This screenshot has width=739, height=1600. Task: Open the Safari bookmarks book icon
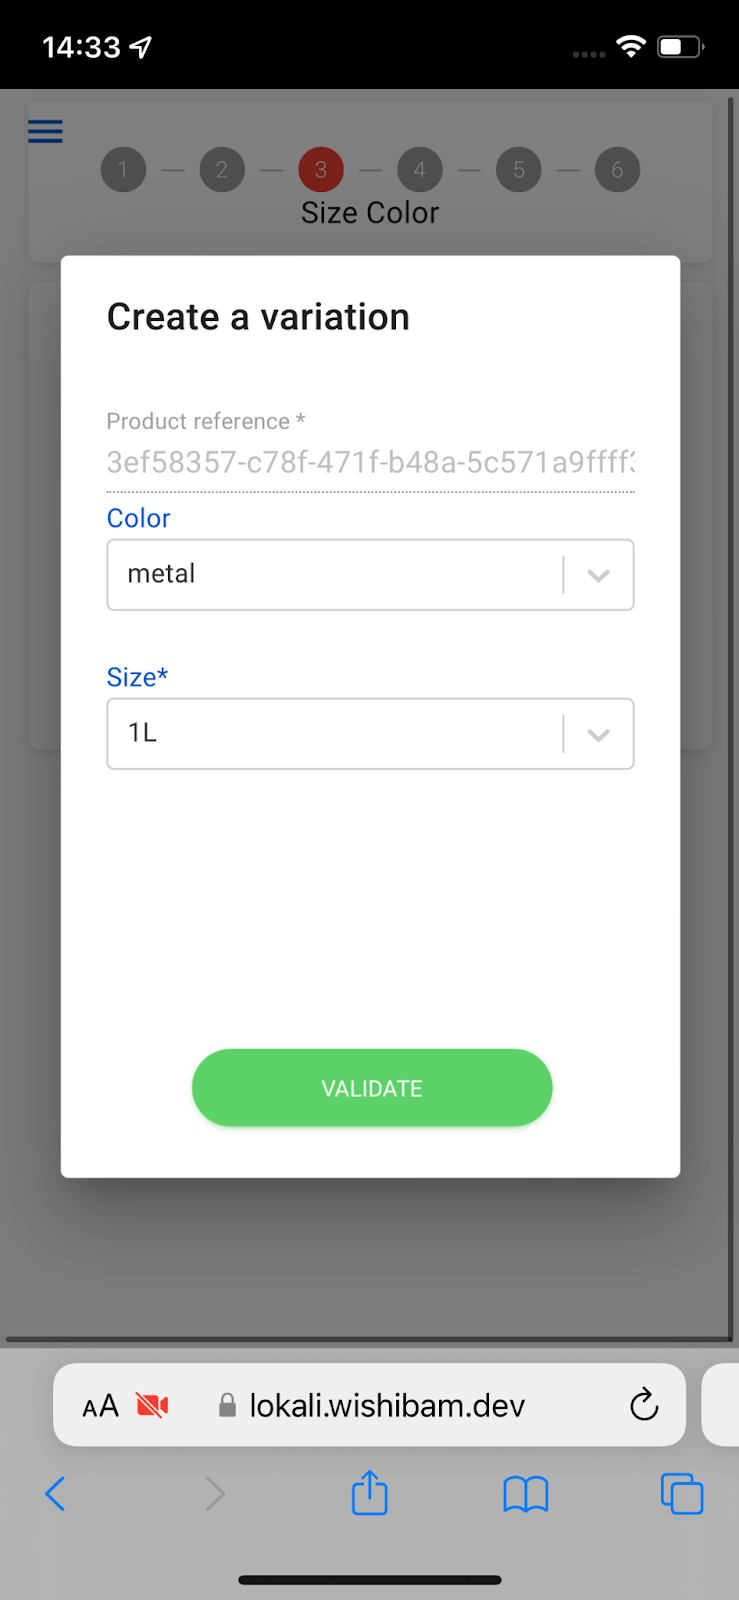pos(526,1494)
